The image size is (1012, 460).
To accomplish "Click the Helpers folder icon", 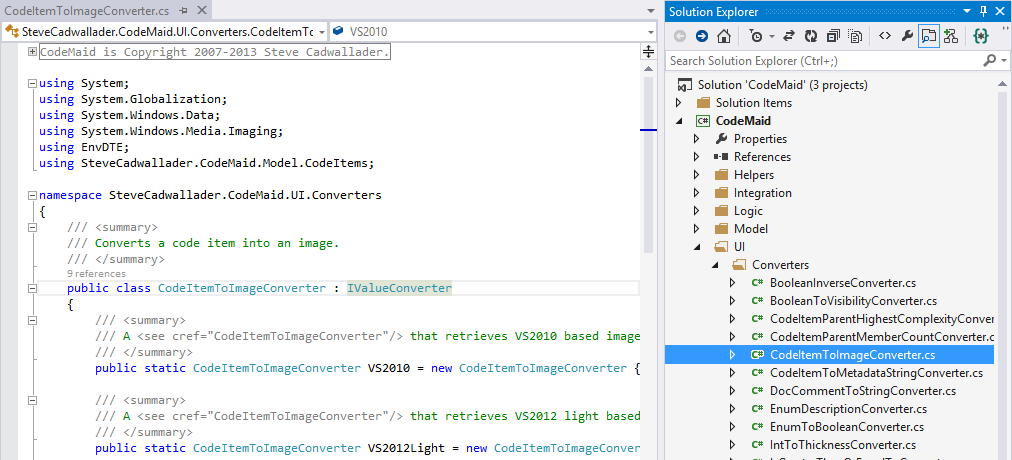I will point(722,175).
